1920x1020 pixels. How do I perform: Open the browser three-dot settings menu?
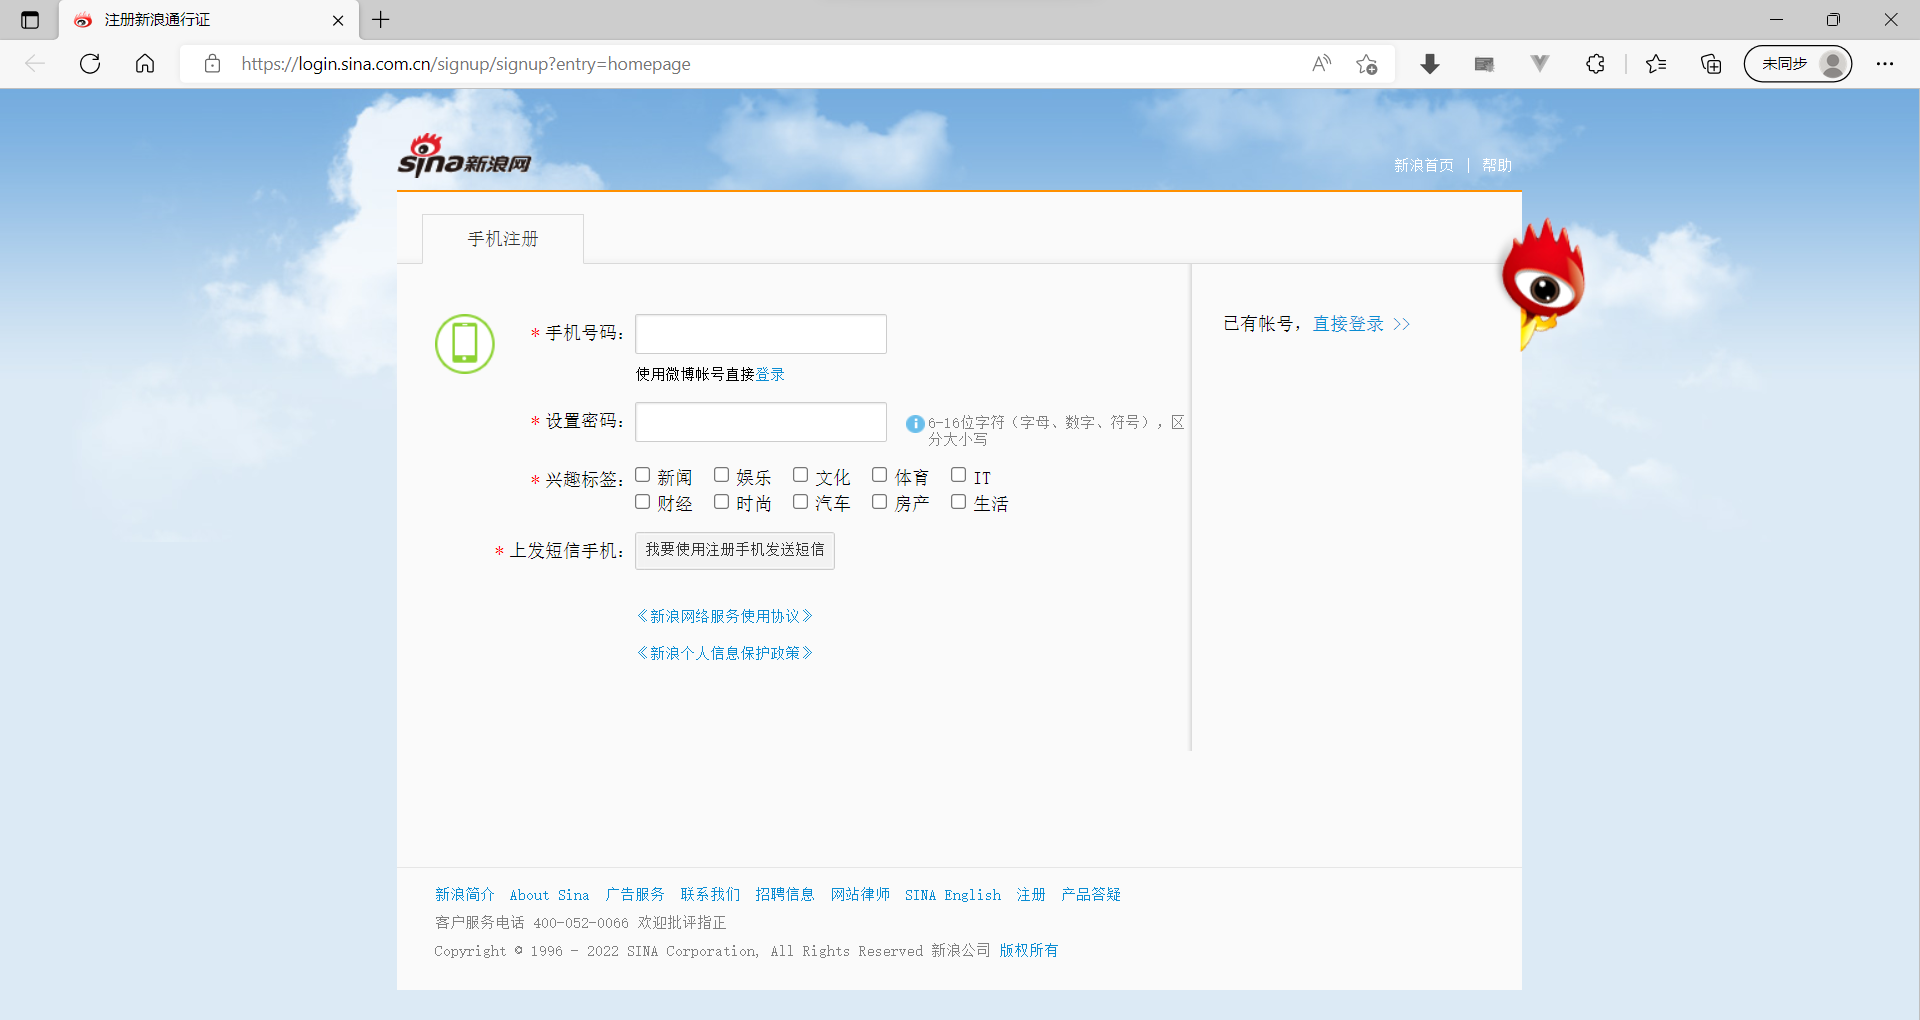(x=1887, y=63)
